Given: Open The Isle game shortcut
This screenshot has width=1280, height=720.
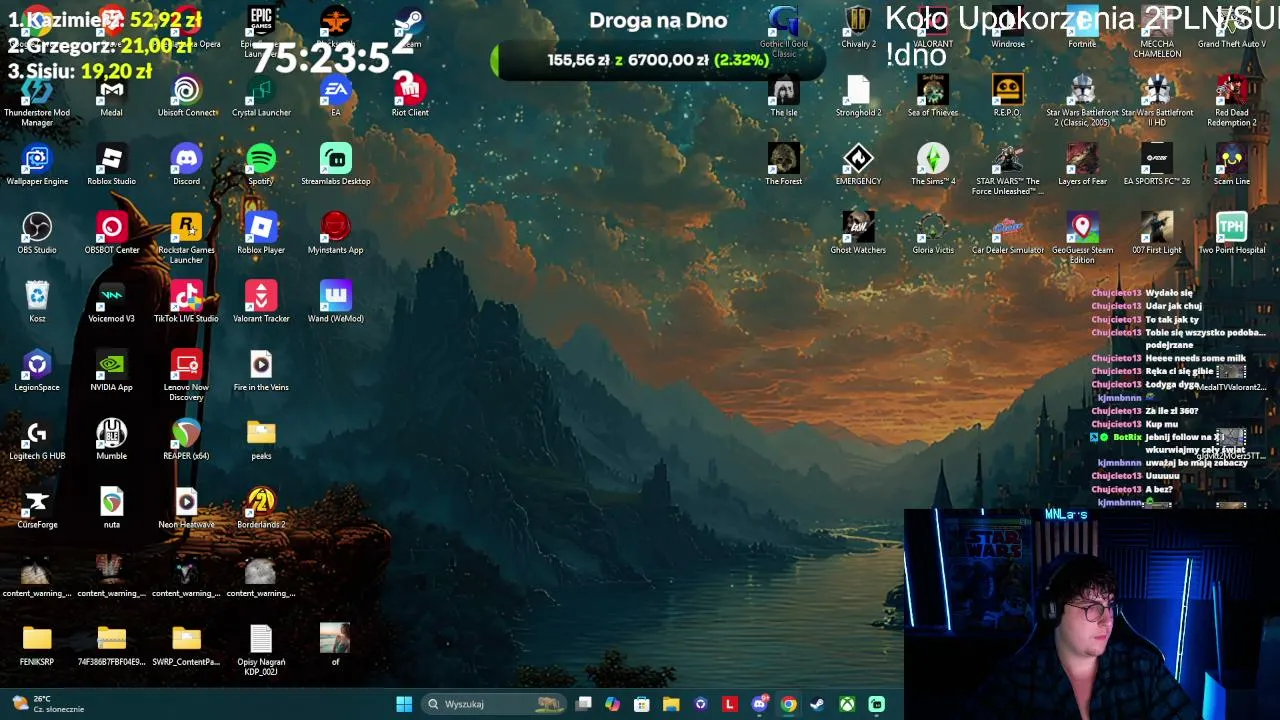Looking at the screenshot, I should click(783, 97).
